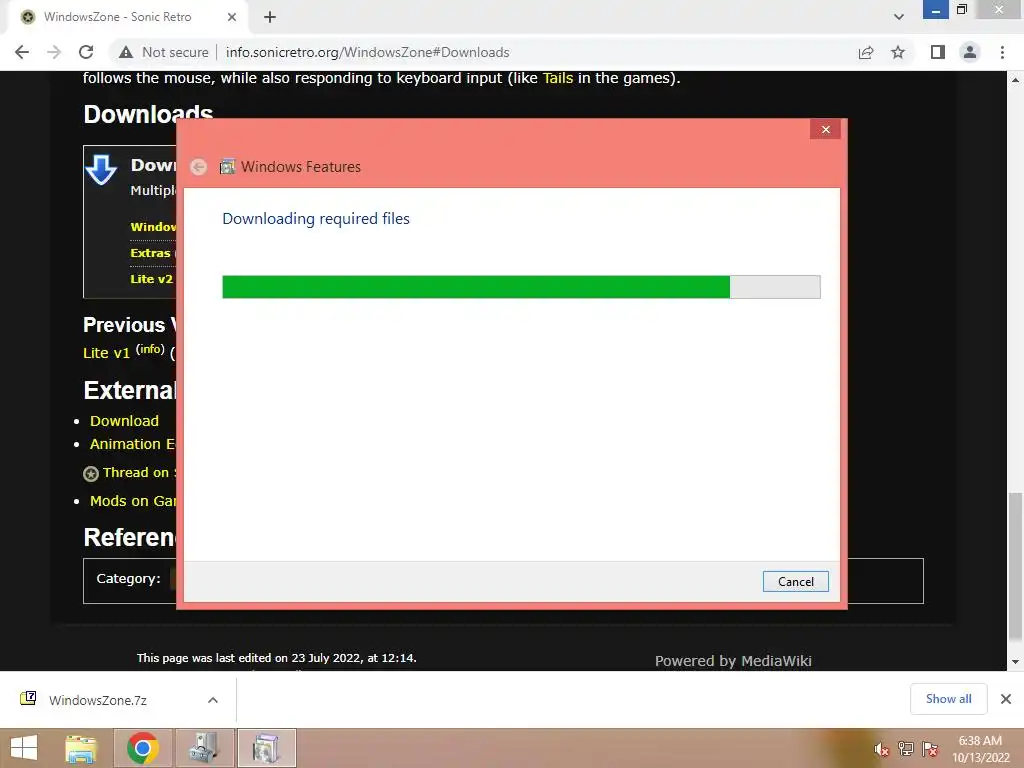
Task: Open File Explorer from taskbar
Action: [x=81, y=748]
